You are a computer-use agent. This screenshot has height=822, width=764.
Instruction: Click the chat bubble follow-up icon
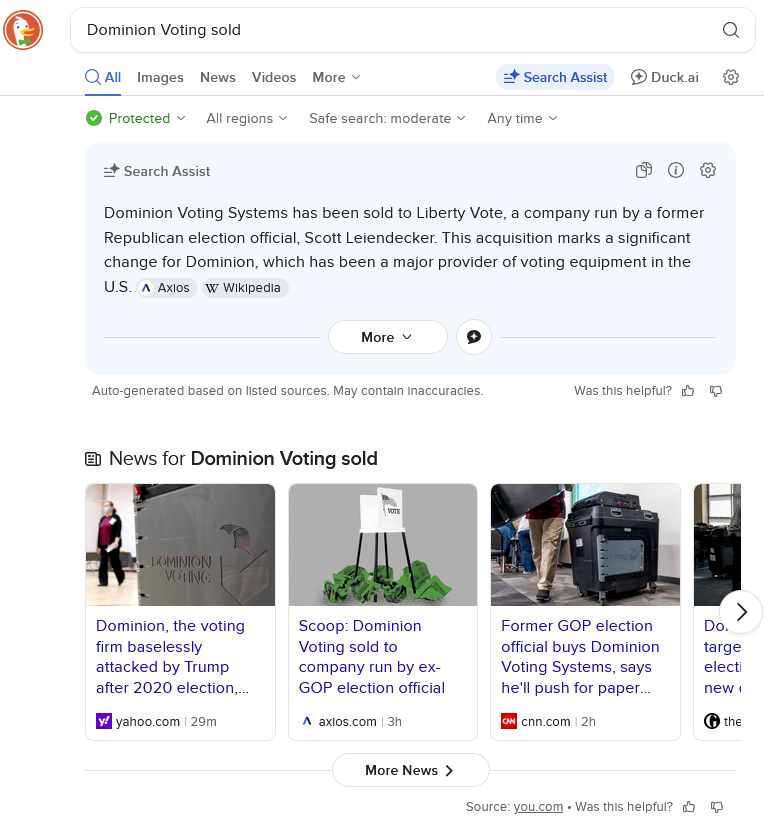point(474,337)
